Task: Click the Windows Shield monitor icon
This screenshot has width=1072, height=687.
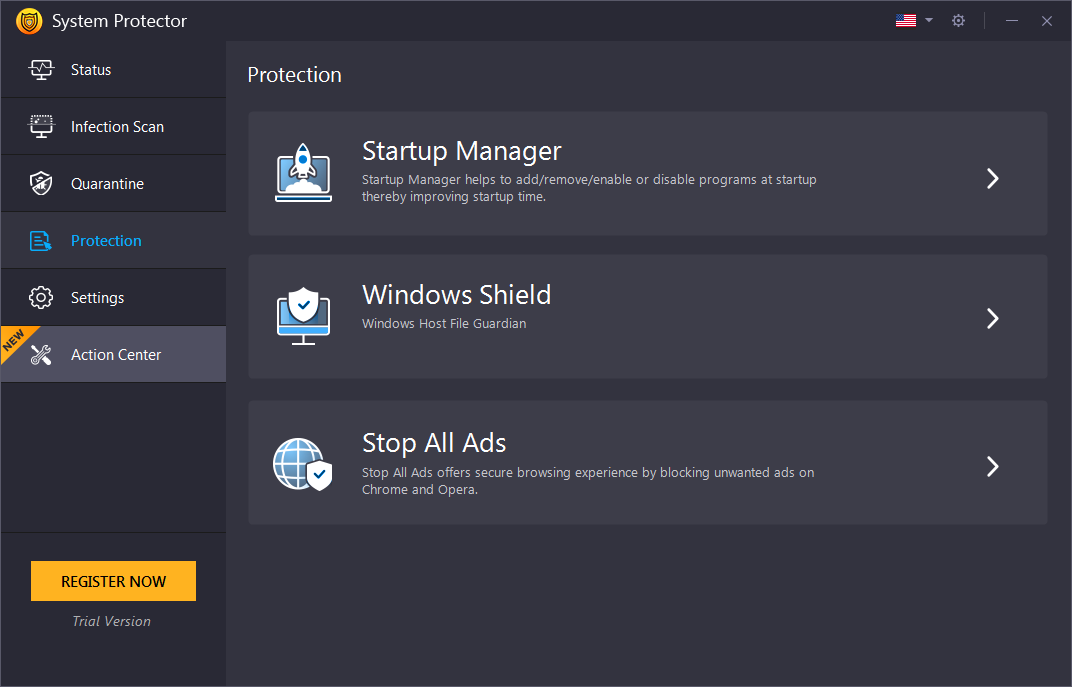Action: point(302,315)
